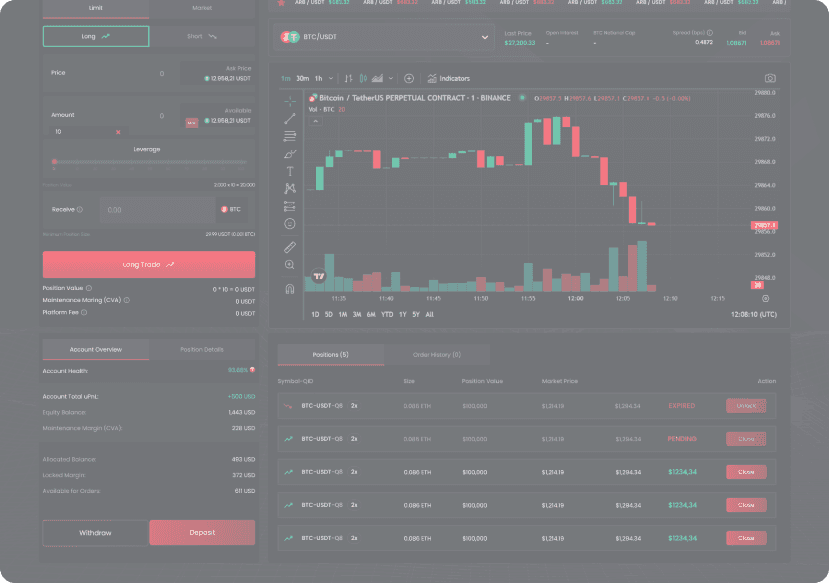The width and height of the screenshot is (829, 583).
Task: Open the Order History tab
Action: click(436, 354)
